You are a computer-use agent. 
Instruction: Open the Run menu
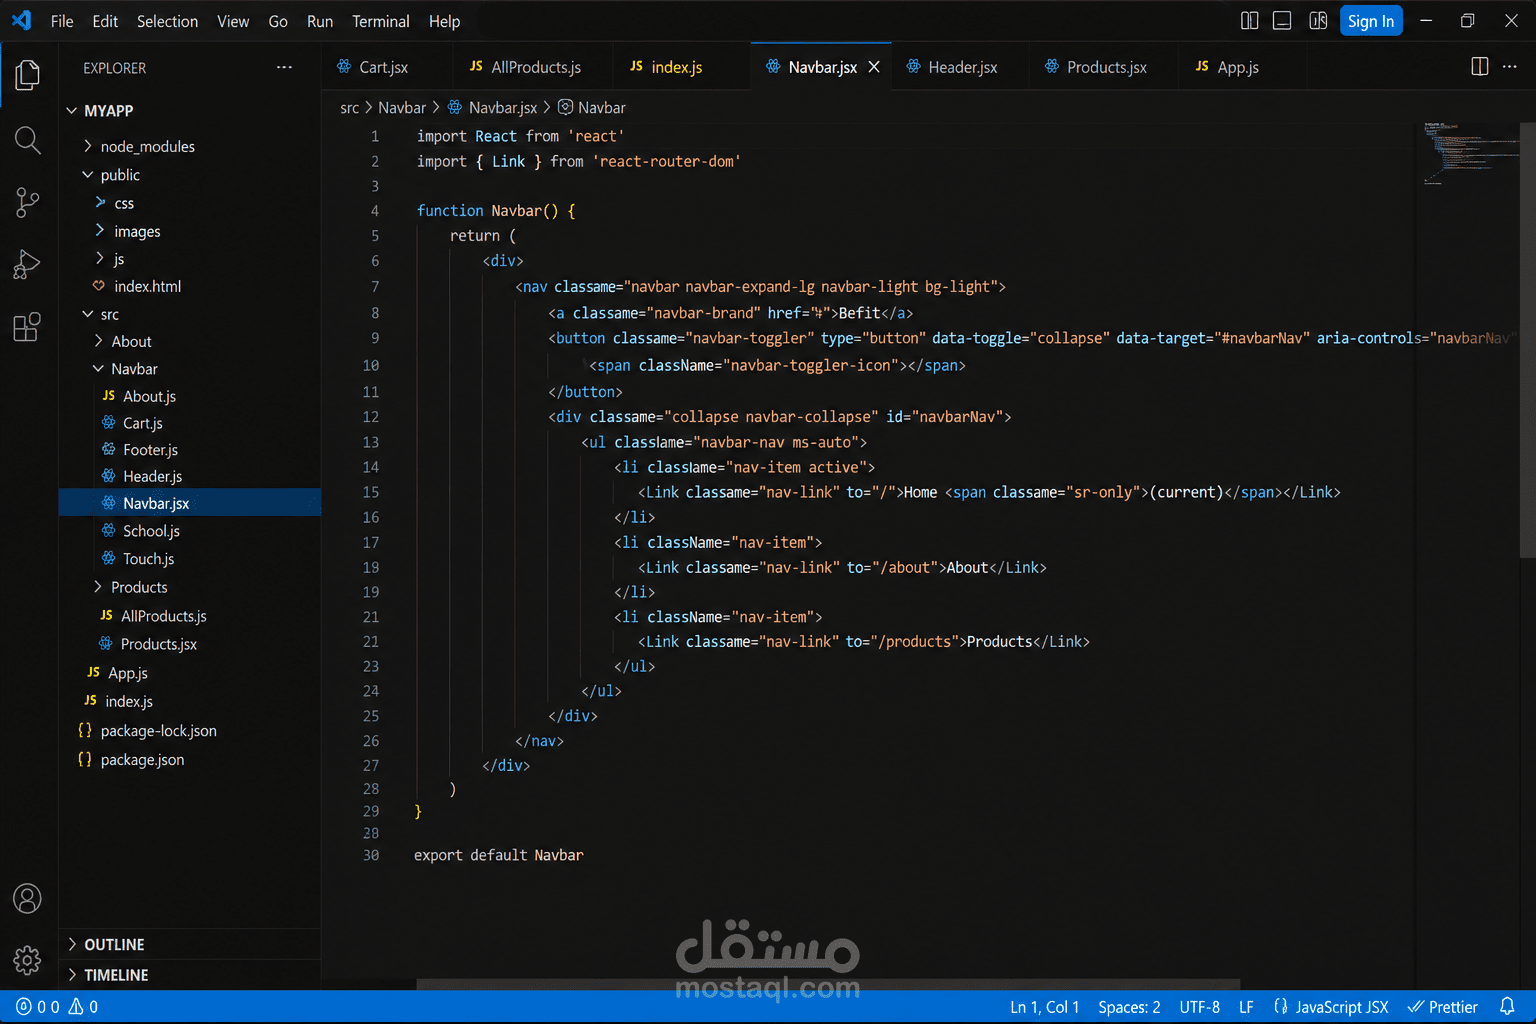point(320,21)
